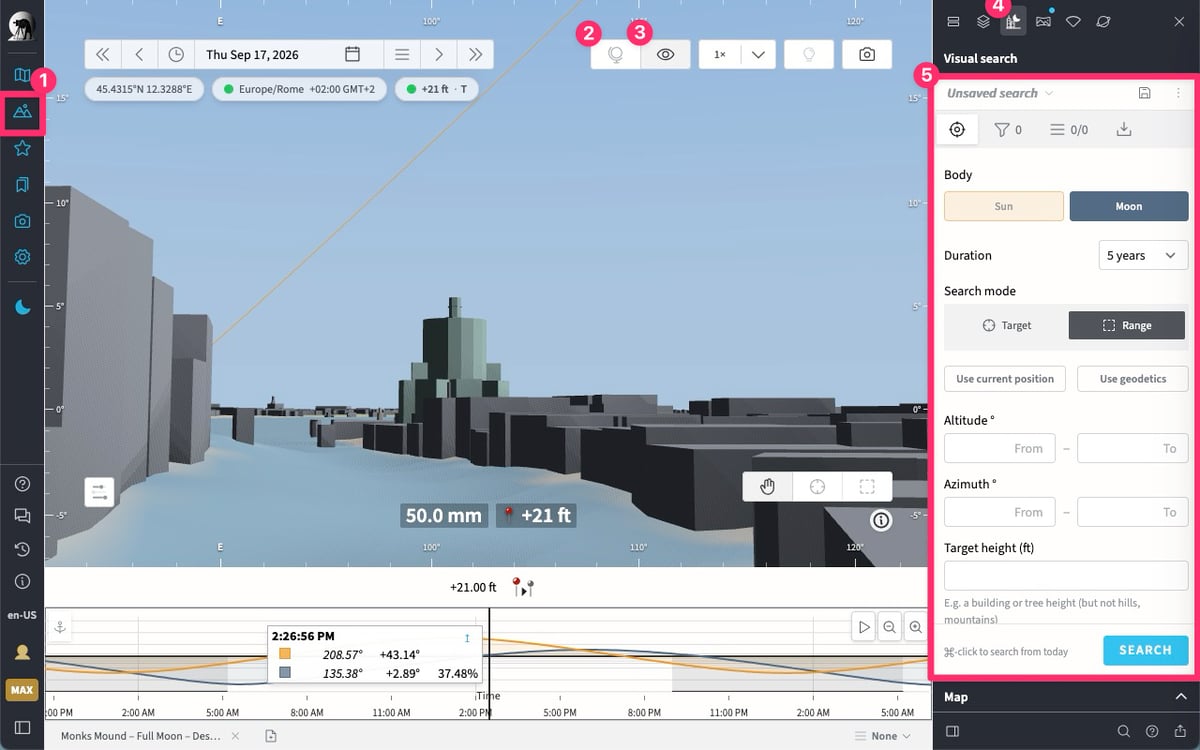Open help question mark in the left sidebar
The width and height of the screenshot is (1200, 750).
(22, 484)
